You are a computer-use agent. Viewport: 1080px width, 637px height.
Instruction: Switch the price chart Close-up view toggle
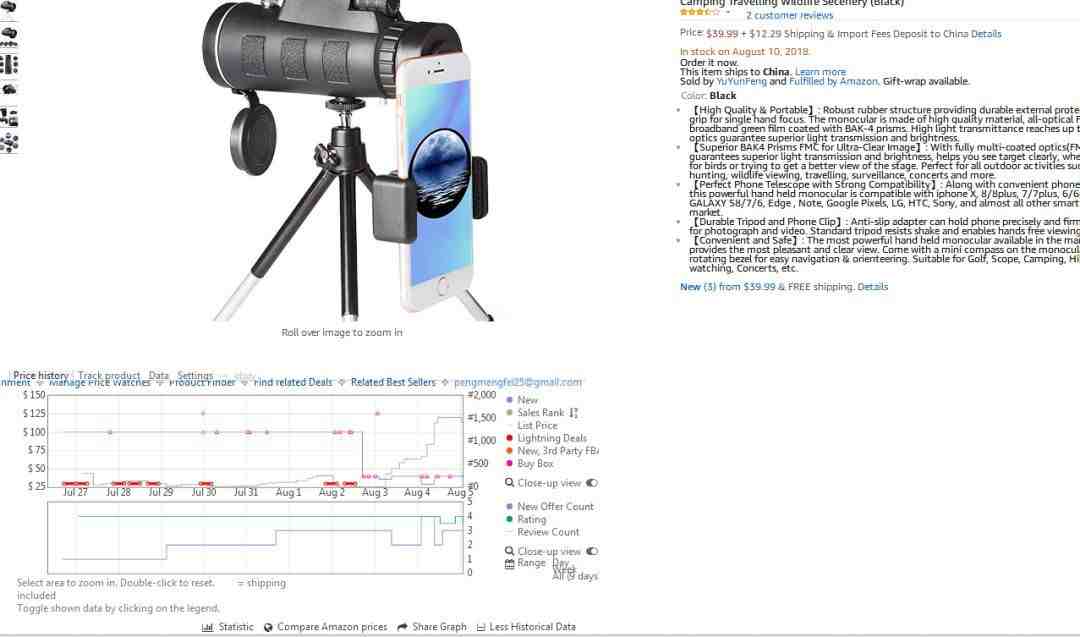pos(592,483)
